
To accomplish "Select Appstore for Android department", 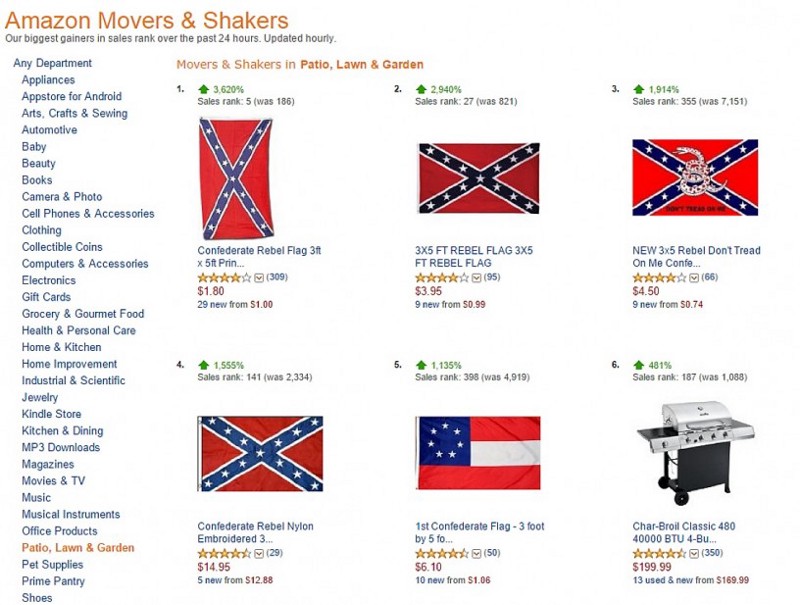I will coord(71,97).
